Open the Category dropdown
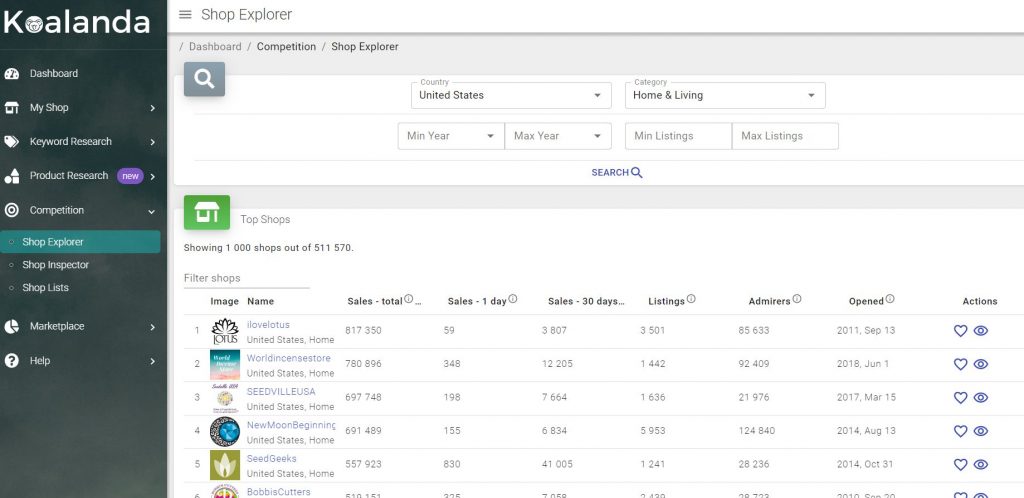This screenshot has height=498, width=1024. [726, 95]
